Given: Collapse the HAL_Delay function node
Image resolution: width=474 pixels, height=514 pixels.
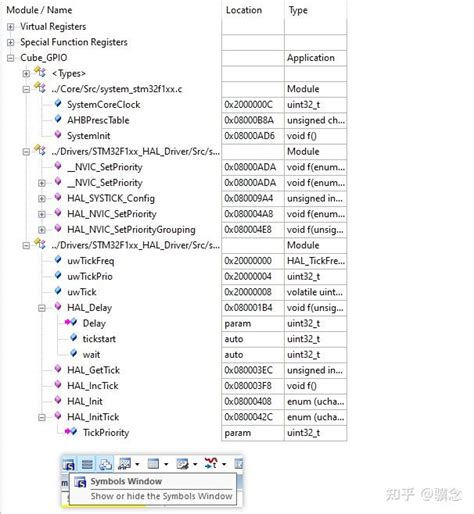Looking at the screenshot, I should tap(42, 308).
